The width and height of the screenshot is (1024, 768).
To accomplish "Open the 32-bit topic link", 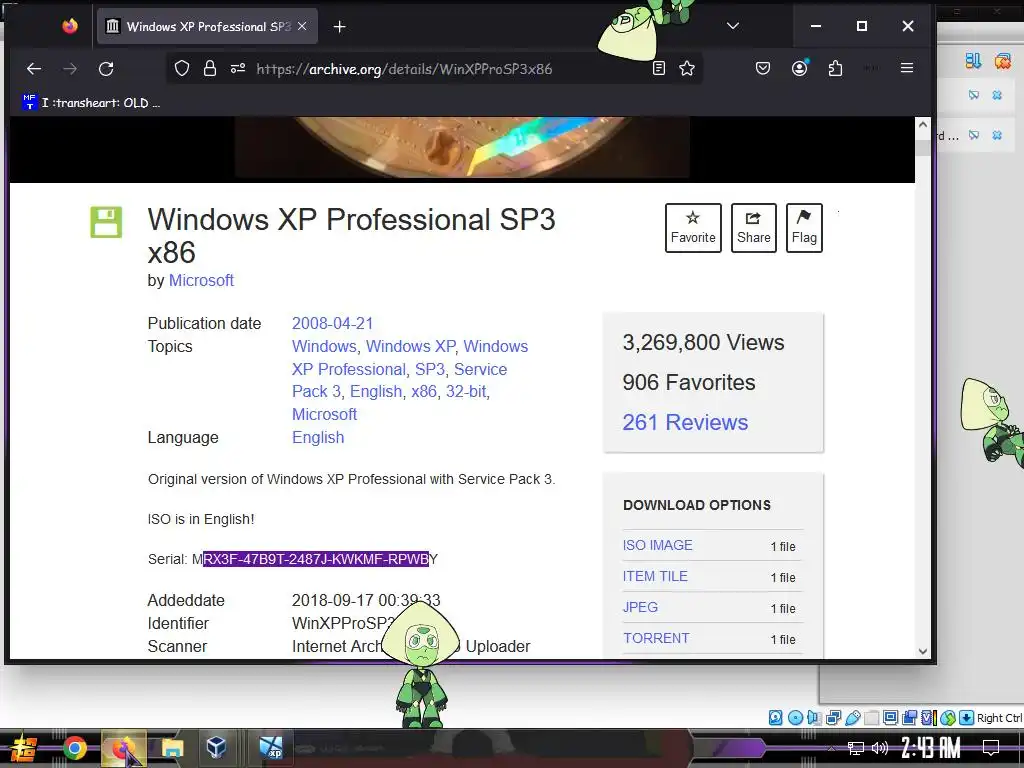I will point(466,391).
